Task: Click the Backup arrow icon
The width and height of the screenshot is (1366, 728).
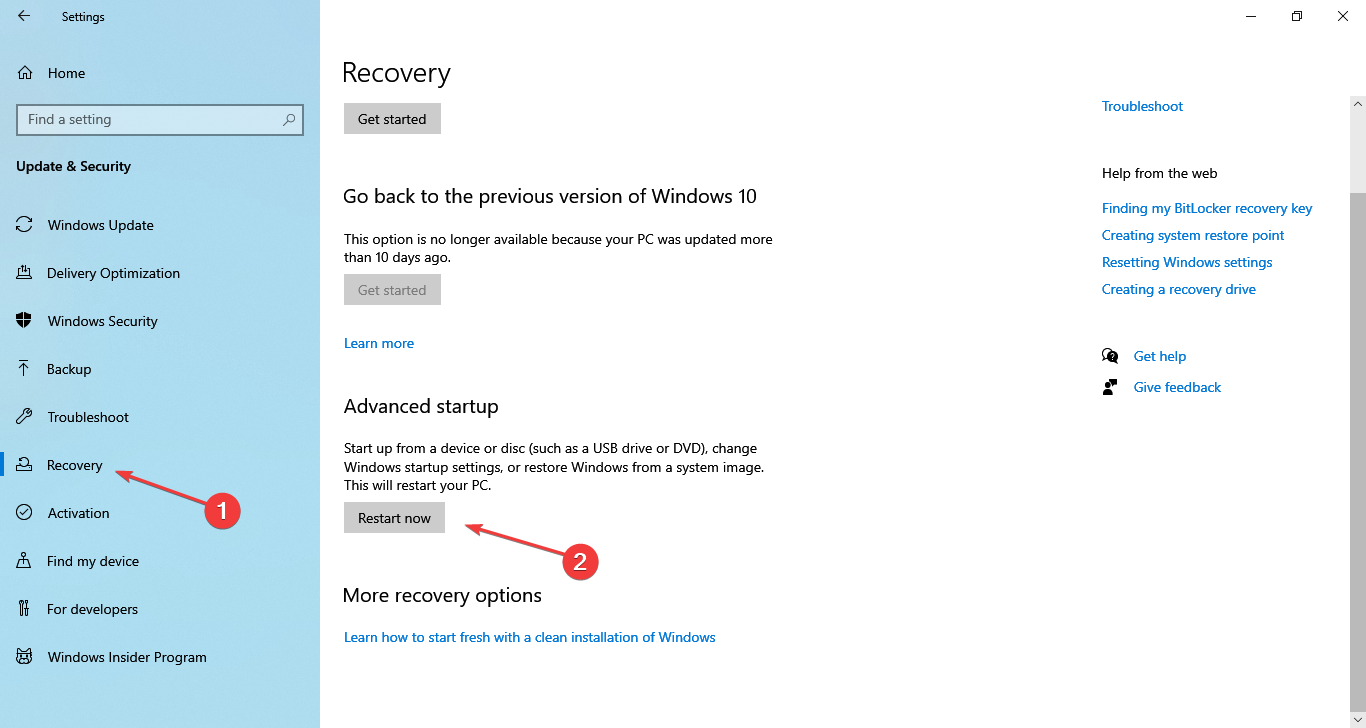Action: pos(25,369)
